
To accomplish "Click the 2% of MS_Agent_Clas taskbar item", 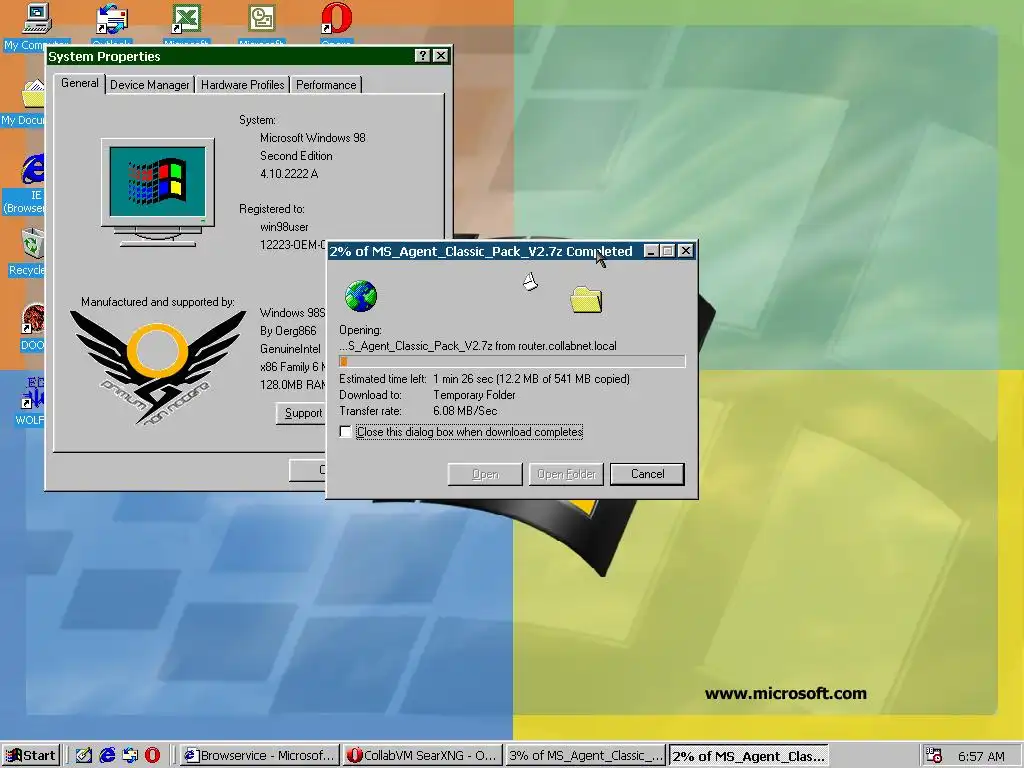I will (748, 756).
